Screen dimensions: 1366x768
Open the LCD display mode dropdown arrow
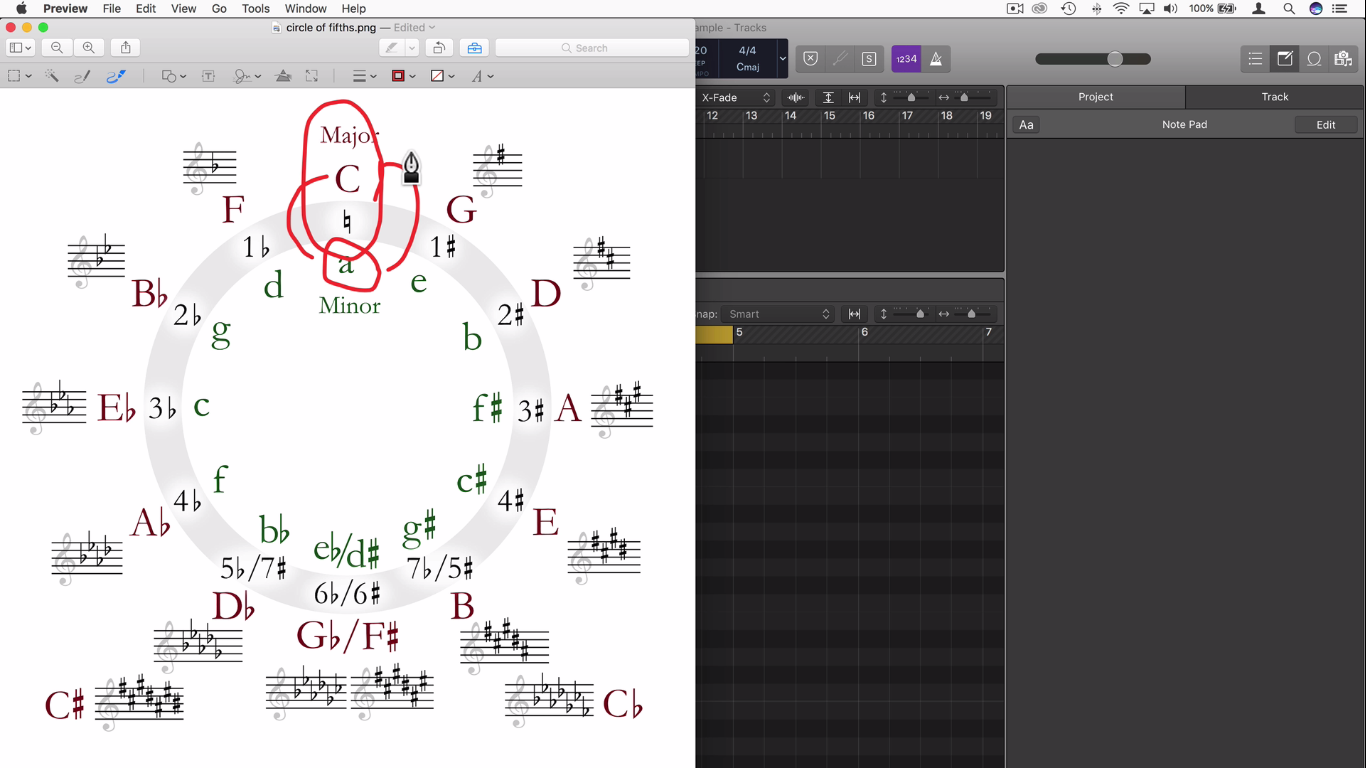tap(782, 59)
